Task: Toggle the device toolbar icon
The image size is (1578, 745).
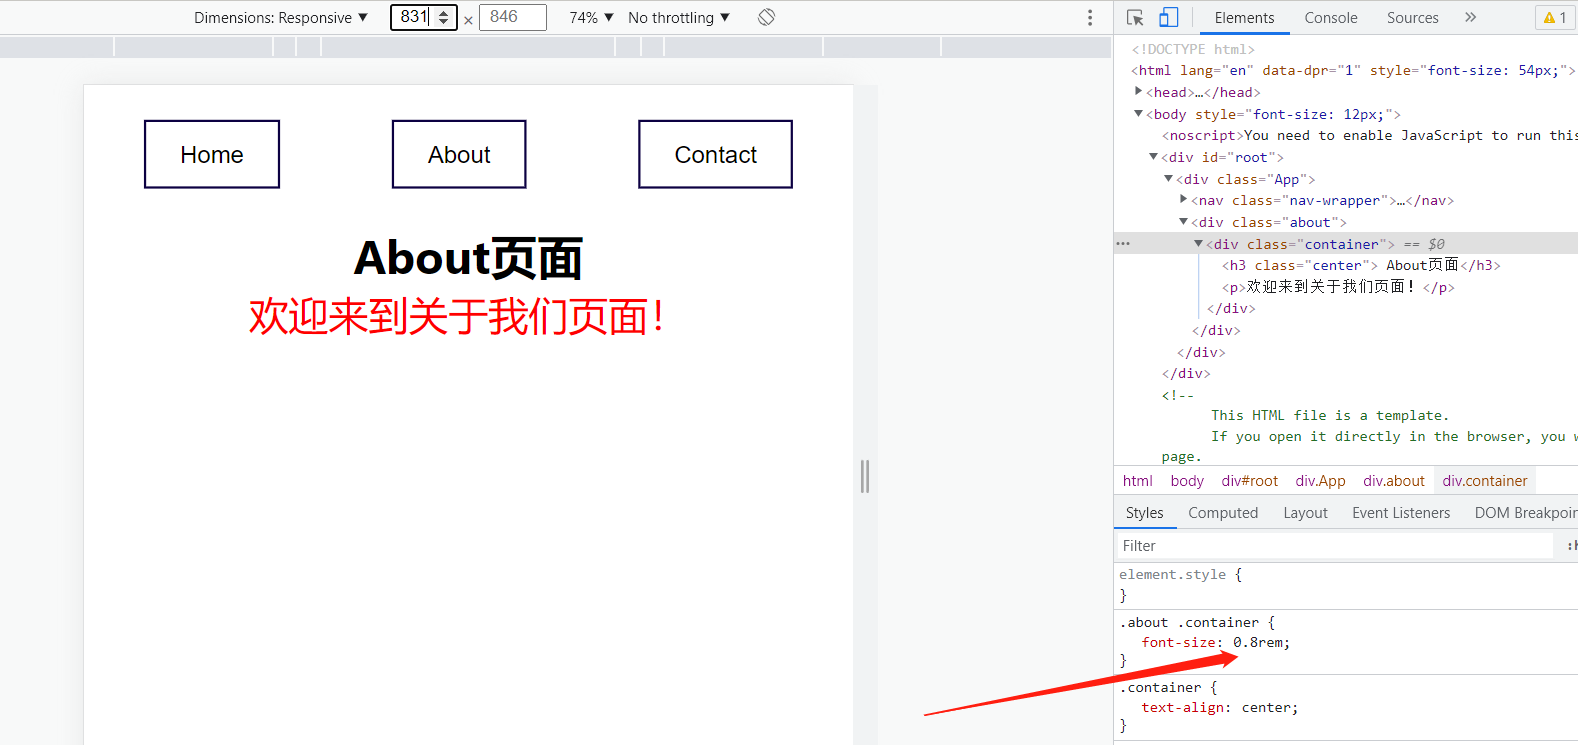Action: tap(1168, 17)
